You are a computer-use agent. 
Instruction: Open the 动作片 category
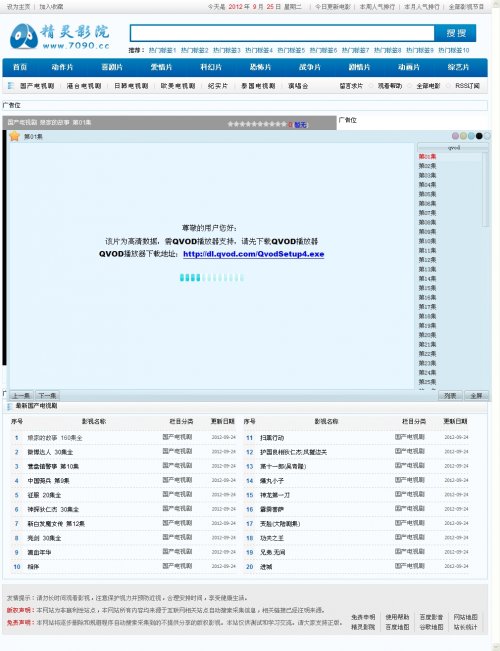pos(62,67)
